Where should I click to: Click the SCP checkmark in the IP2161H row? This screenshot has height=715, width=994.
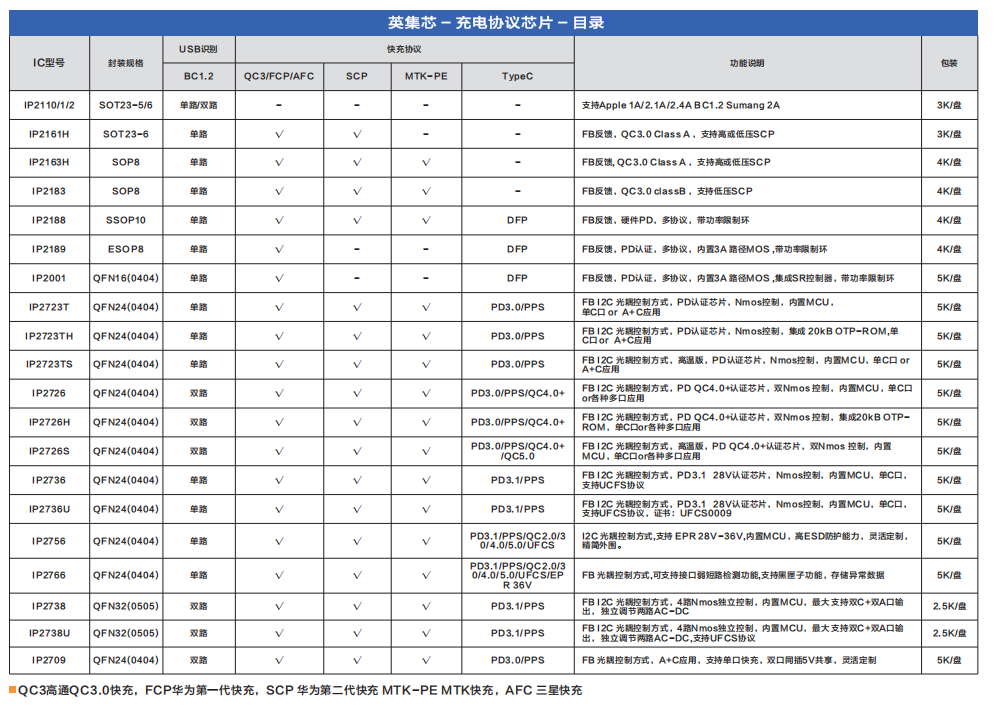(357, 134)
